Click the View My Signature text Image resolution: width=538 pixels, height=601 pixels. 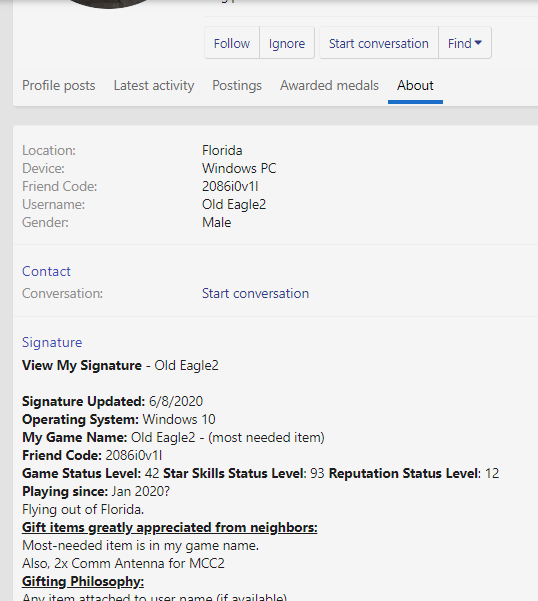click(x=82, y=365)
